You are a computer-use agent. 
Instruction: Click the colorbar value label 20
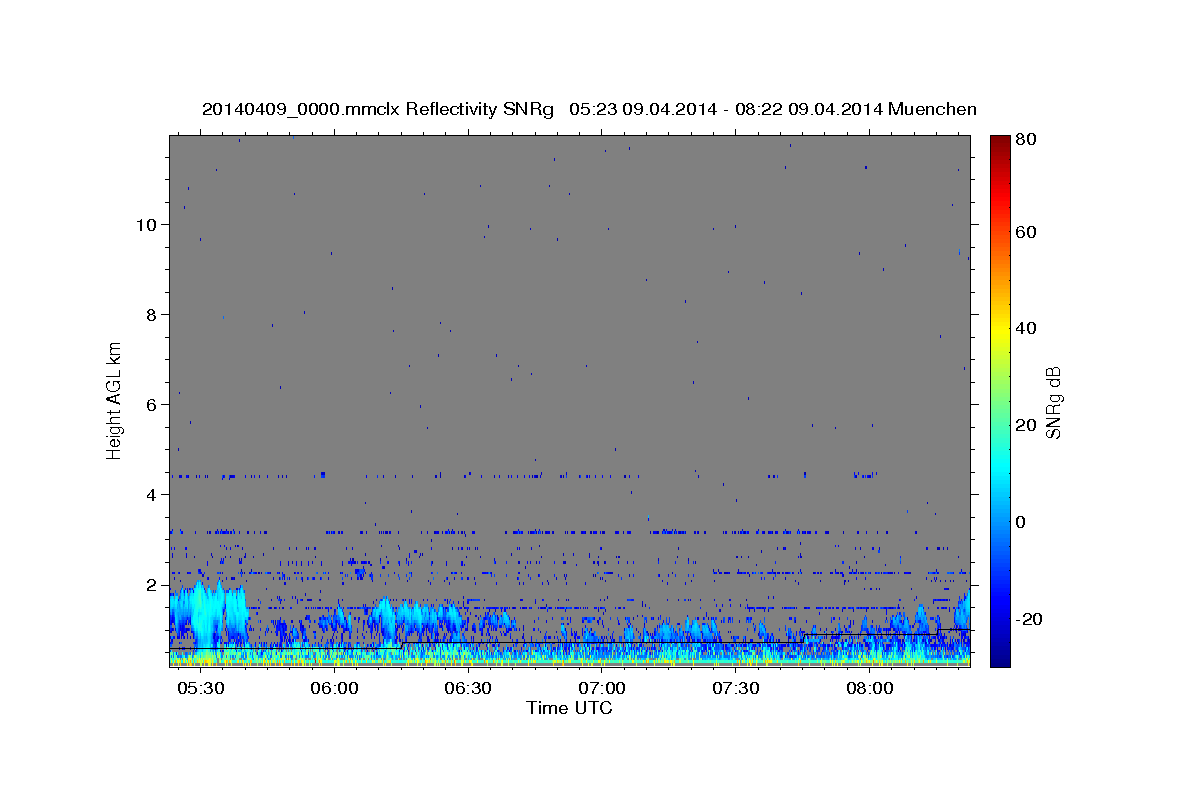[1027, 425]
